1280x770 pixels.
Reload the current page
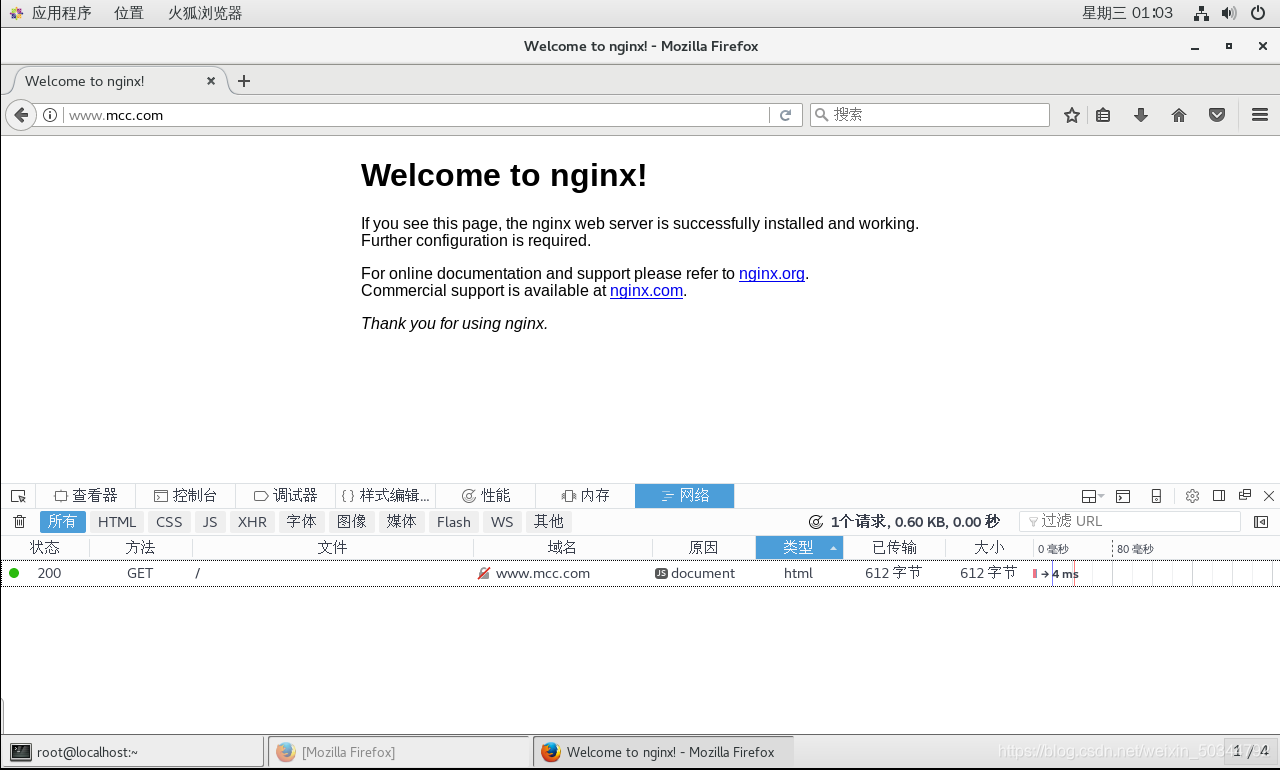click(786, 115)
